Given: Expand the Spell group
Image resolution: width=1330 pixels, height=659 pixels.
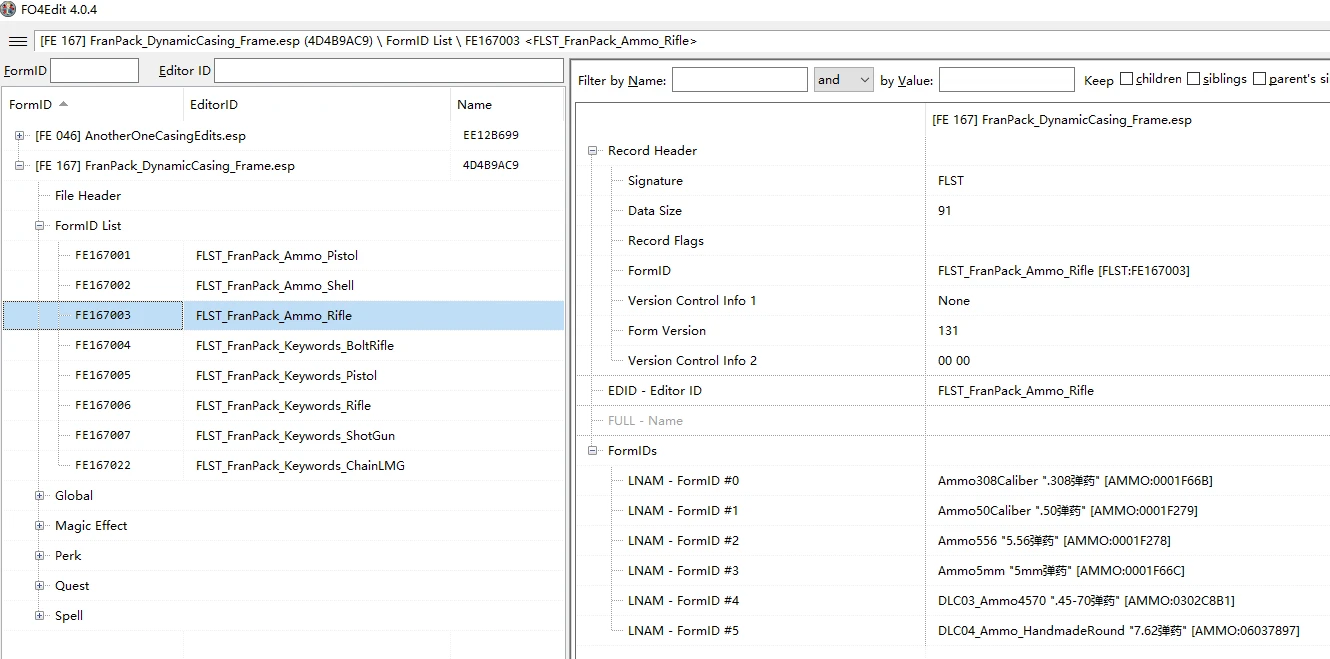Looking at the screenshot, I should pos(40,615).
